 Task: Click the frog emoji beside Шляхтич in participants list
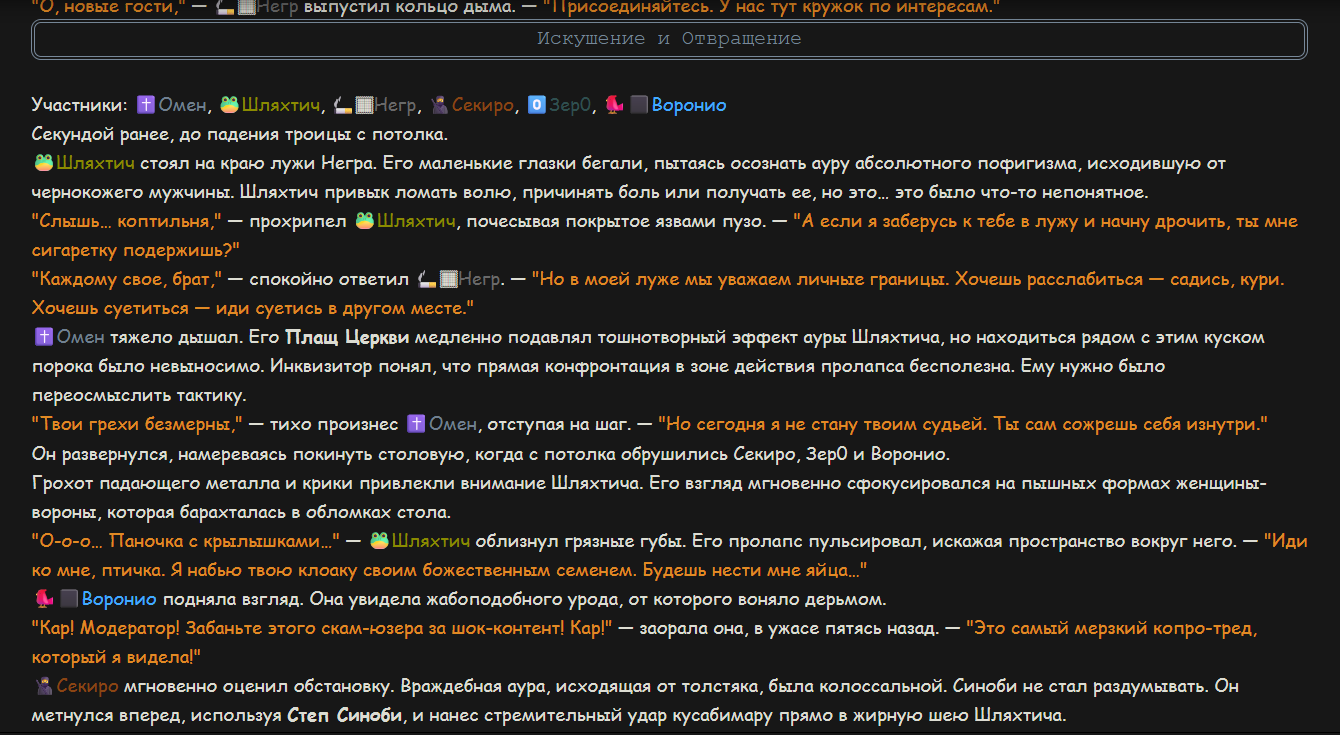(x=229, y=105)
